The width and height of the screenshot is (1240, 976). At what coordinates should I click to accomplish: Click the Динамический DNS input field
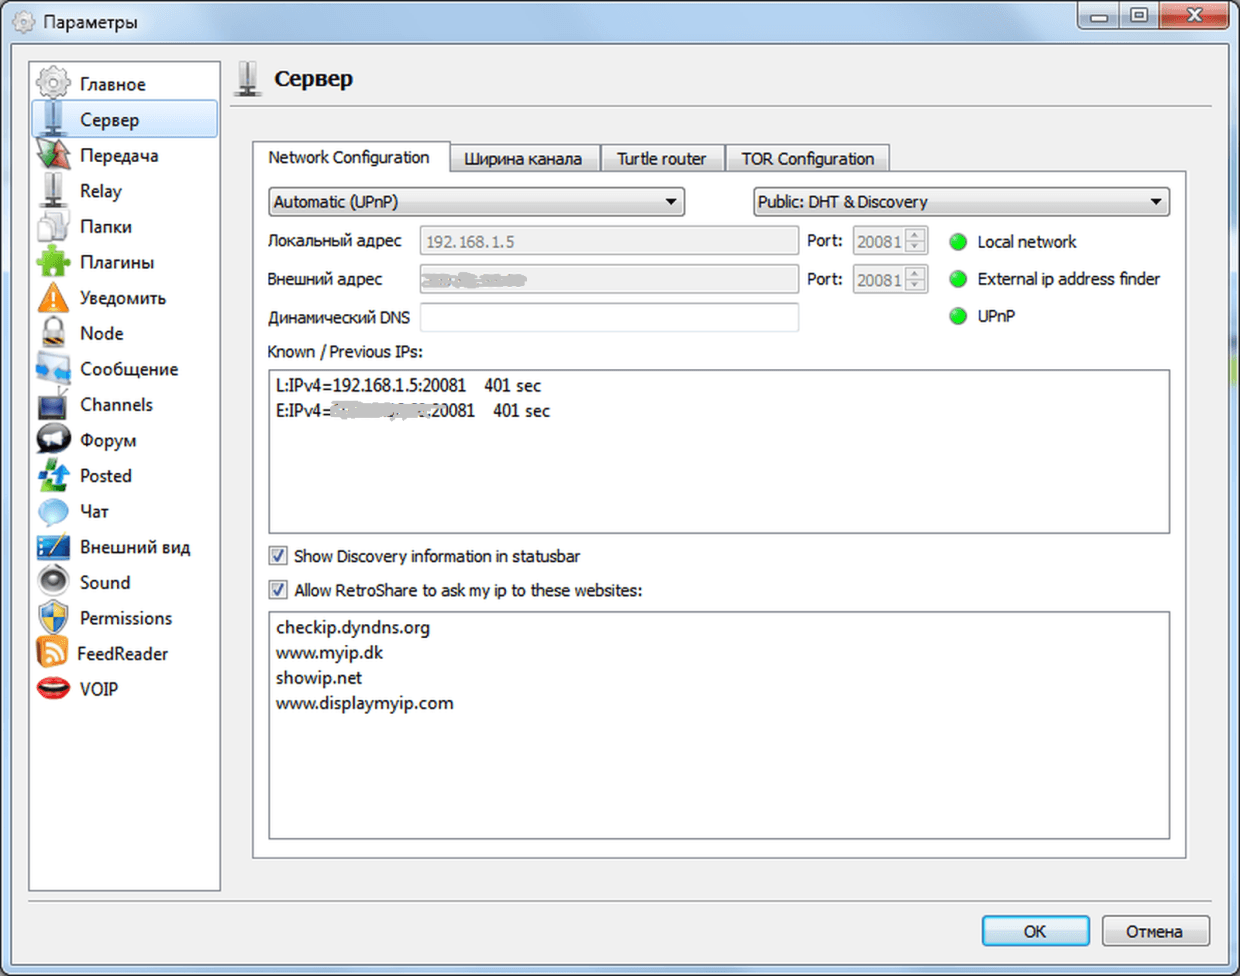point(609,317)
